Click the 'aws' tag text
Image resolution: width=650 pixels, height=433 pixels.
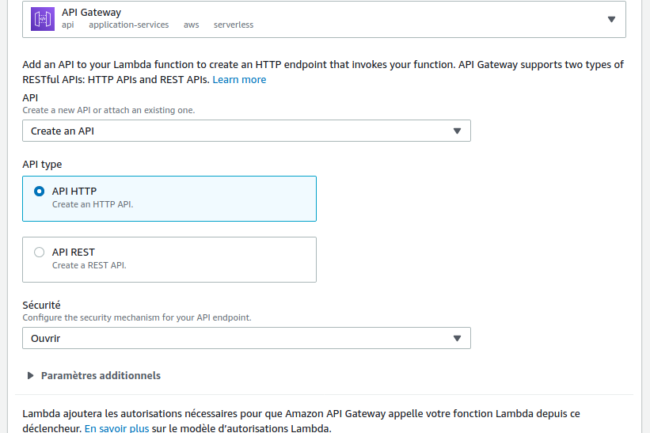(x=191, y=25)
